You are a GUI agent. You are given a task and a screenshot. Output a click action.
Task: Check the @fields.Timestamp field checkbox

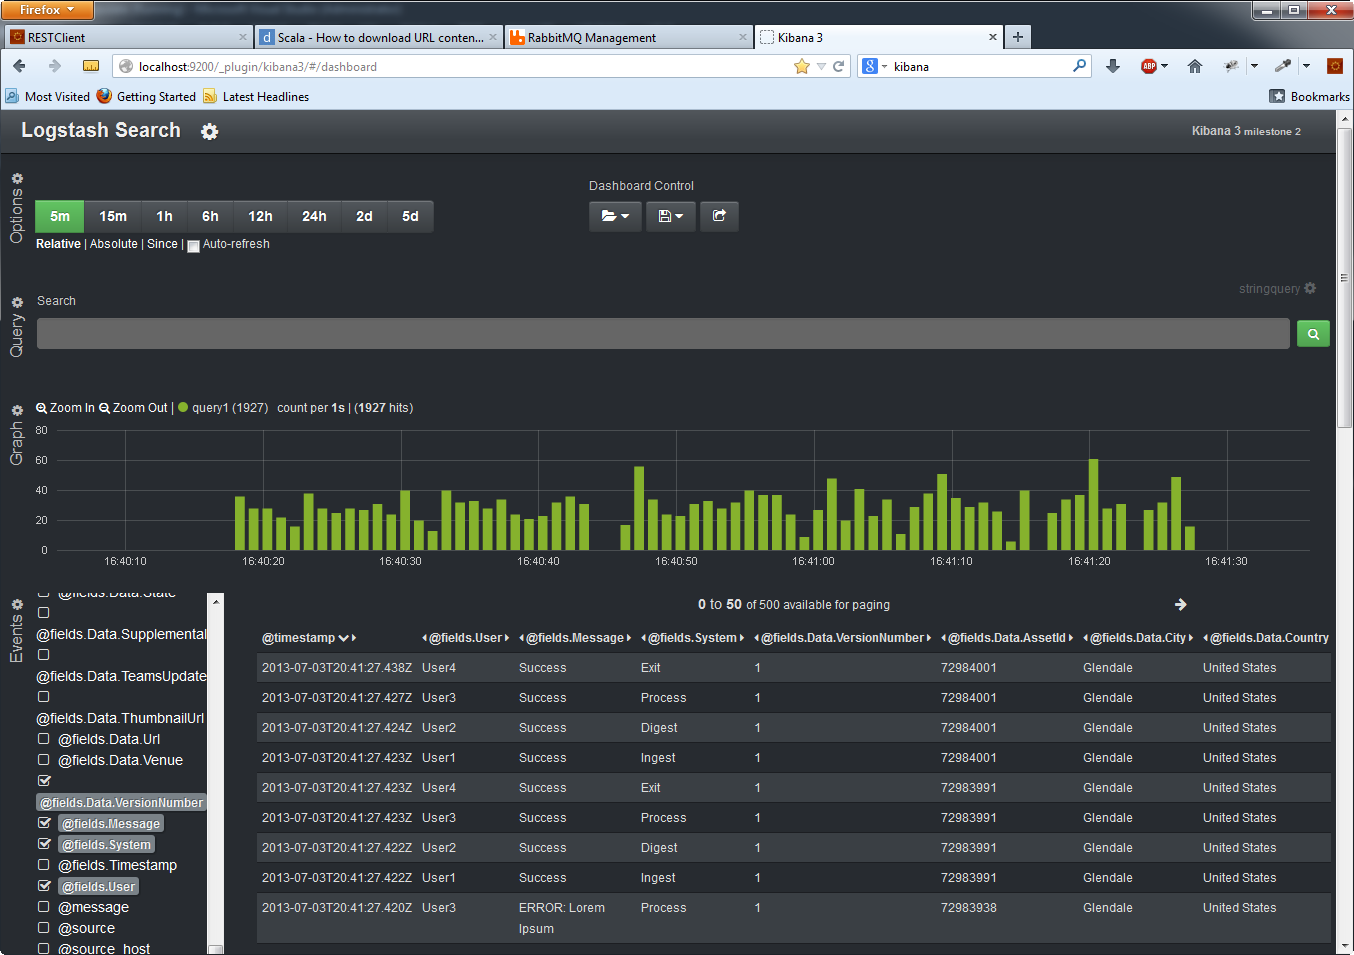[x=43, y=865]
